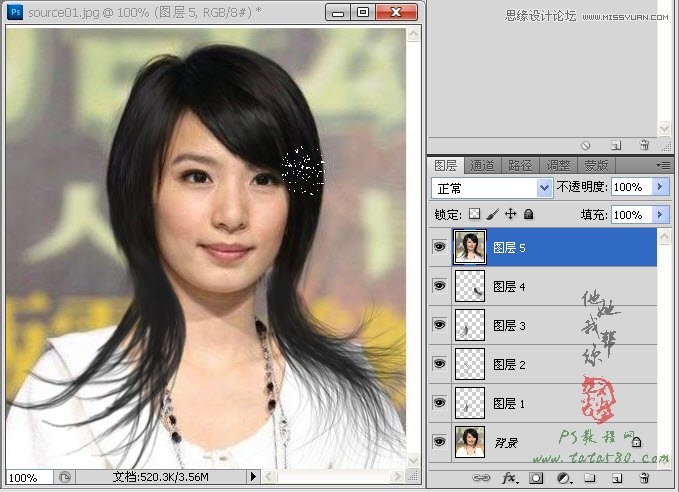Open the status bar document info arrow
Image resolution: width=679 pixels, height=492 pixels.
pyautogui.click(x=253, y=477)
